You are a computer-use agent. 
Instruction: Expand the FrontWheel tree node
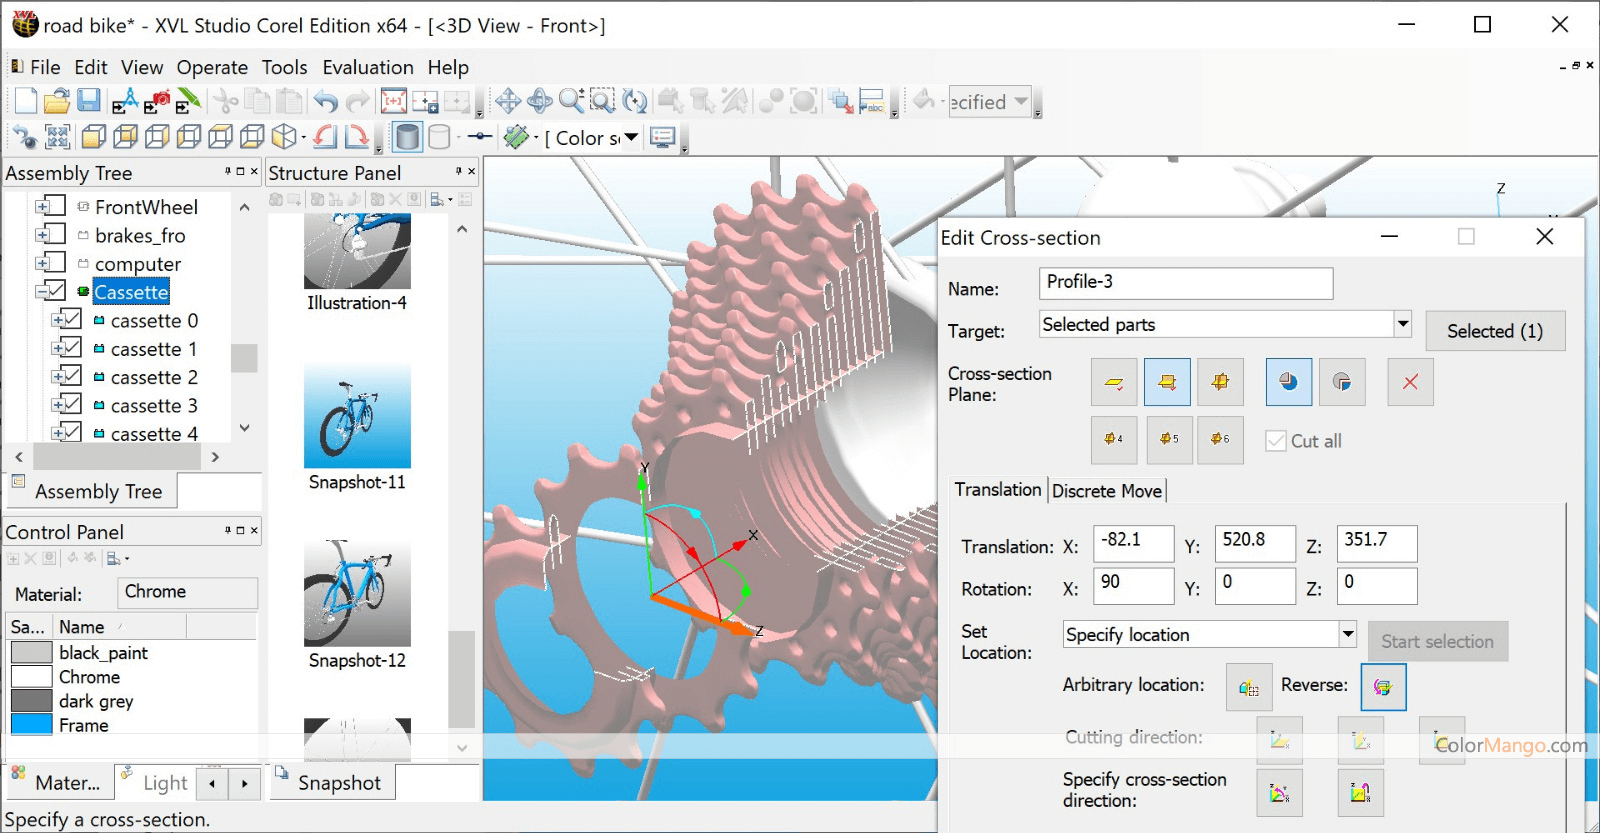click(x=43, y=207)
